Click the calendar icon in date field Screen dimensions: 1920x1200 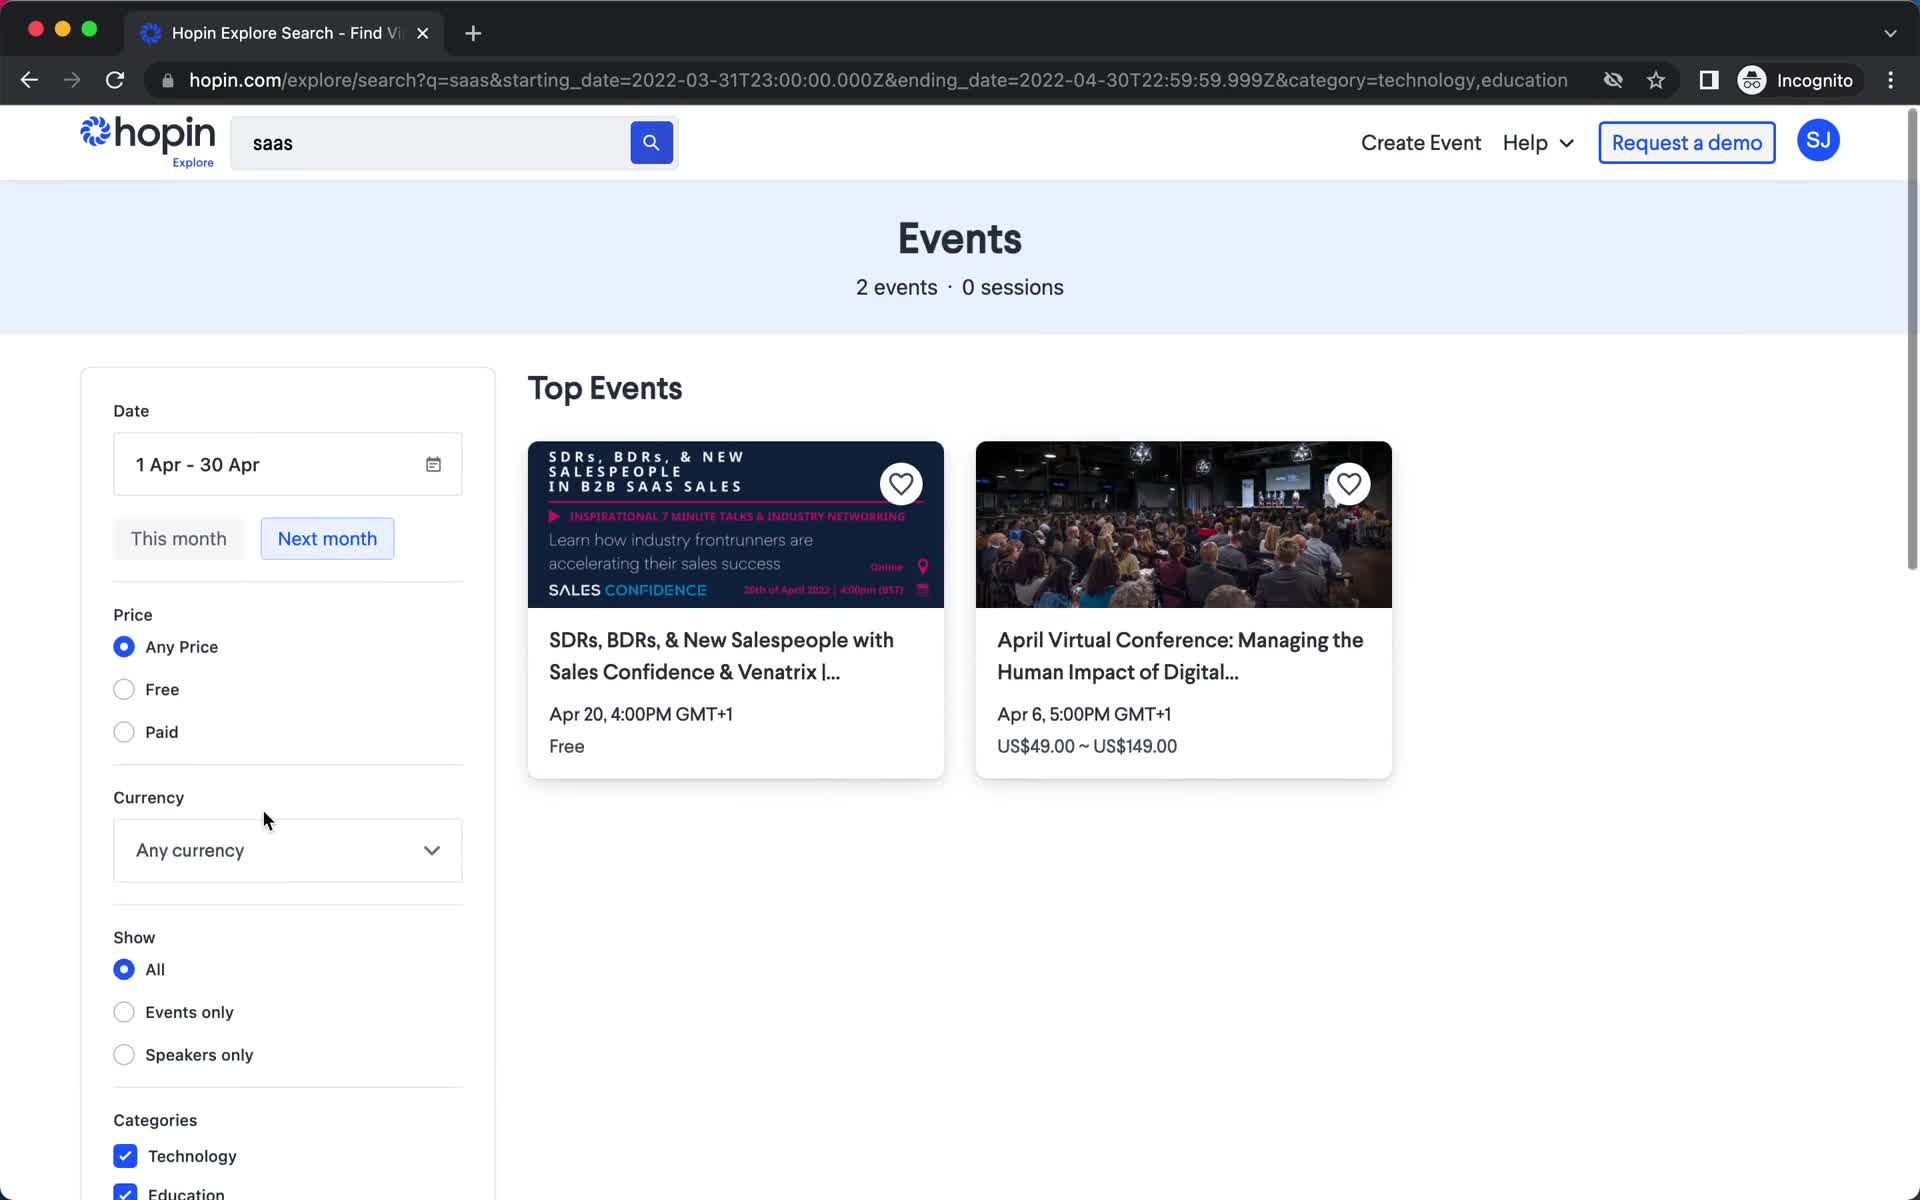(433, 465)
